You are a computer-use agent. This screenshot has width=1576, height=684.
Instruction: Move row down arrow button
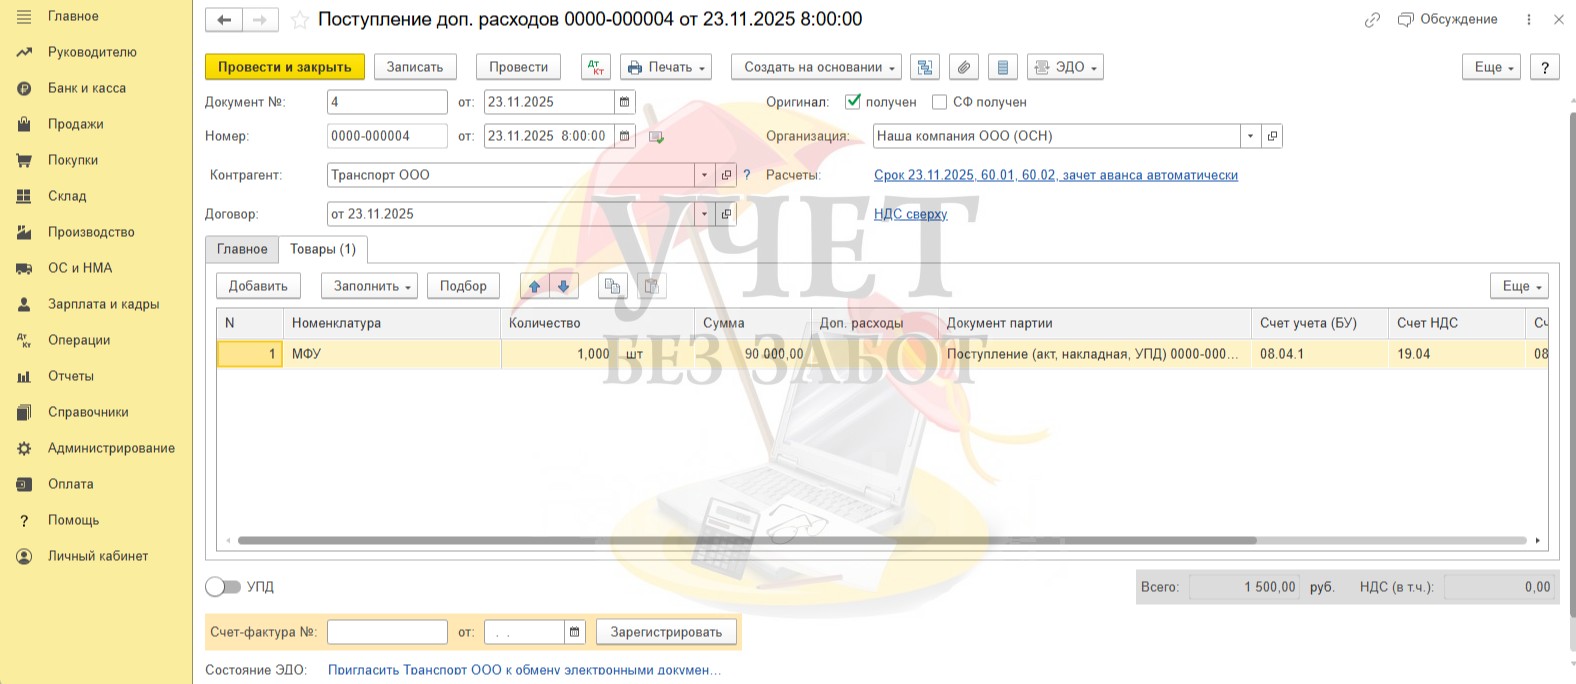tap(563, 286)
